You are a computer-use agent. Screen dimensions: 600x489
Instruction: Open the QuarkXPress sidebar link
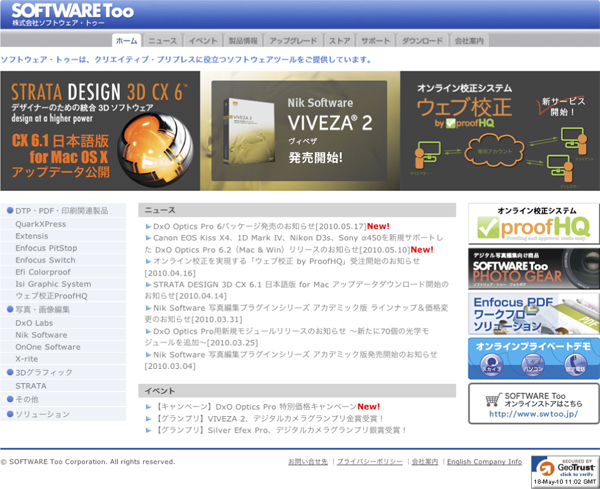coord(41,224)
